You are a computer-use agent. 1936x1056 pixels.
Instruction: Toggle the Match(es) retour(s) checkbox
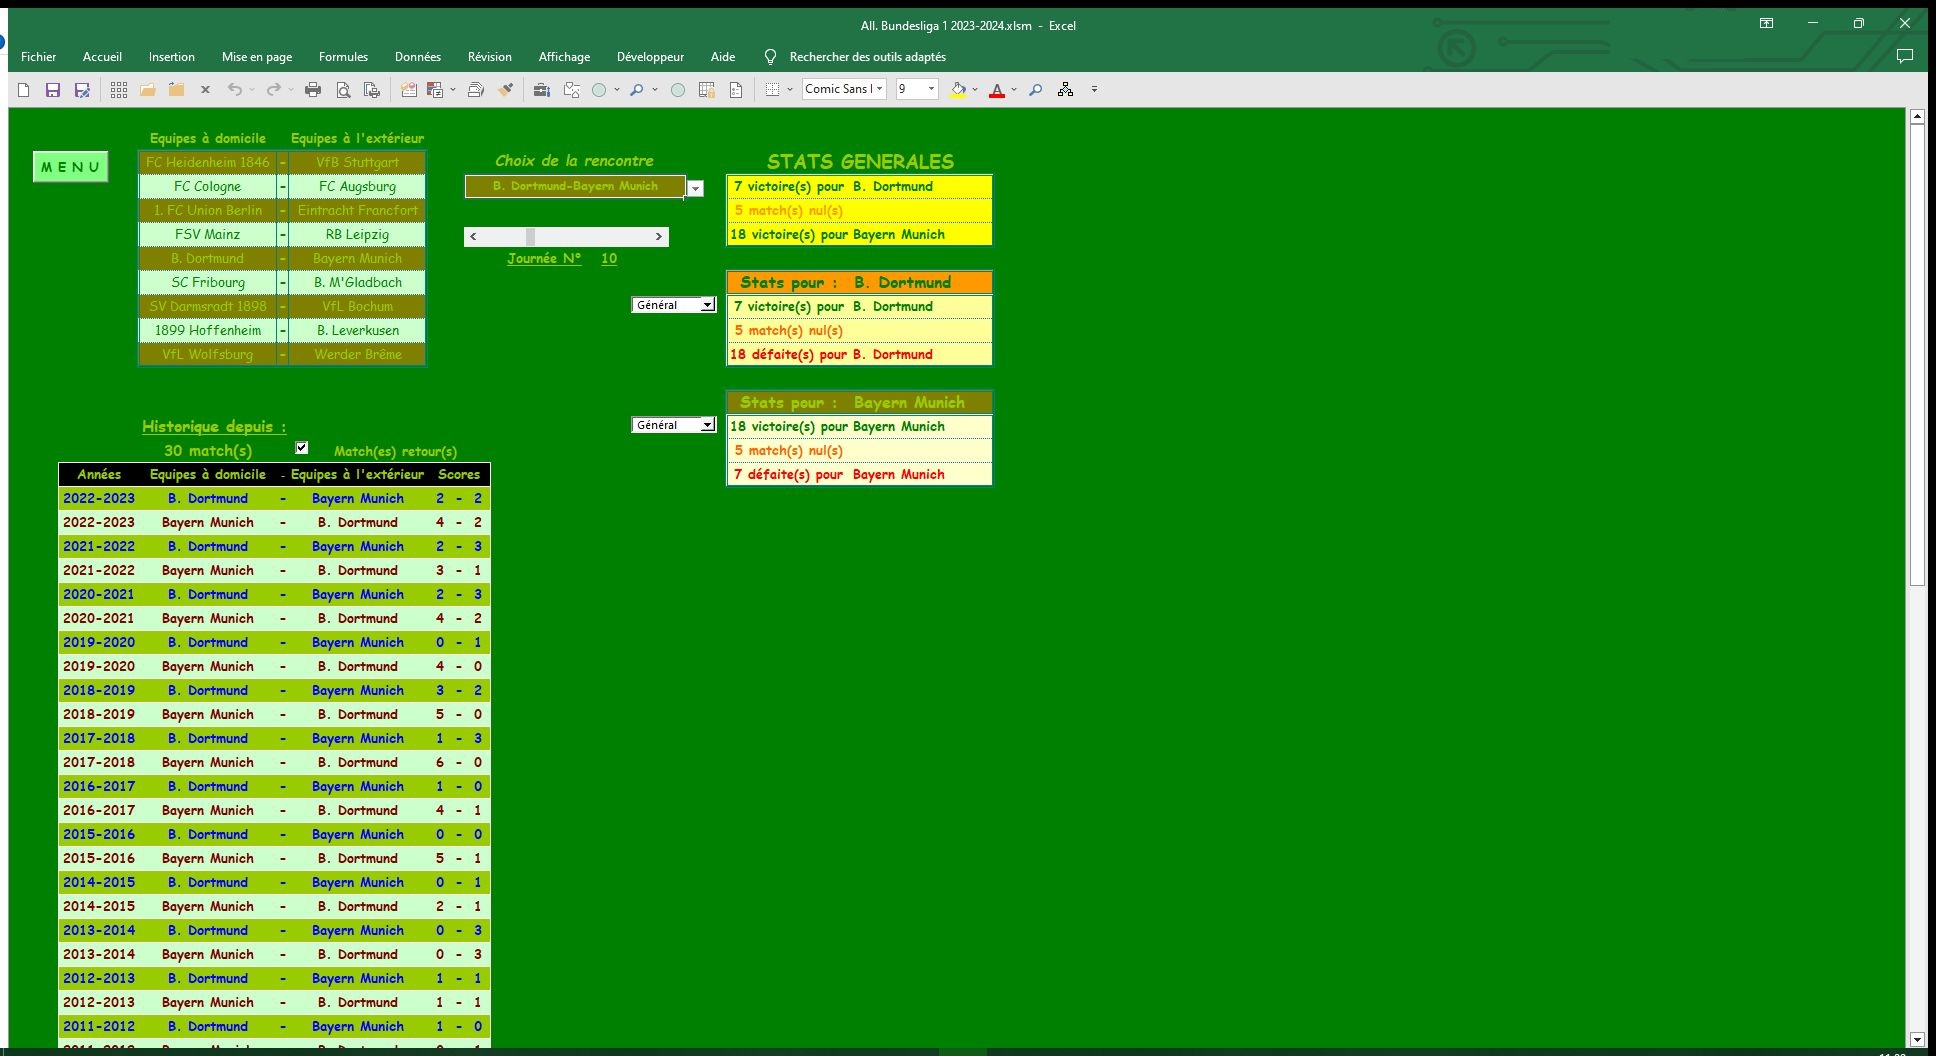[302, 448]
